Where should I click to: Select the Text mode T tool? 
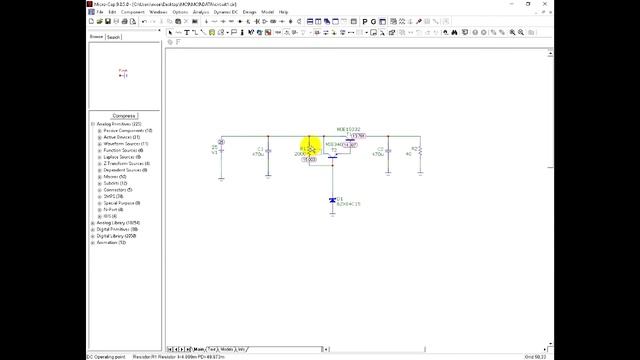pos(187,32)
